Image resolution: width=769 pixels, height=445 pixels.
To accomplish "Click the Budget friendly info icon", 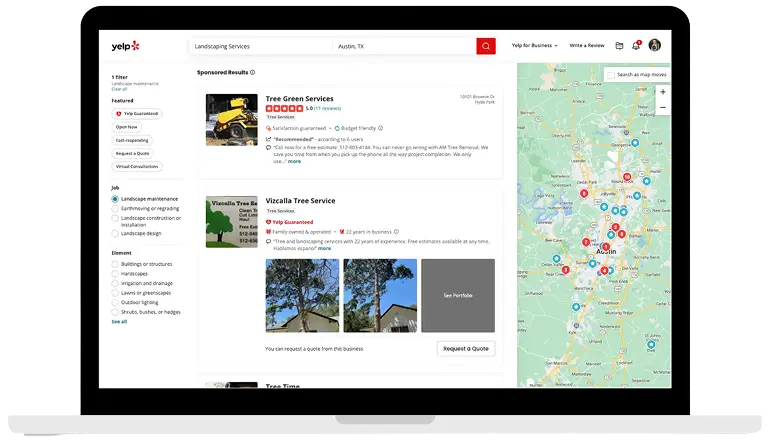I will point(381,129).
